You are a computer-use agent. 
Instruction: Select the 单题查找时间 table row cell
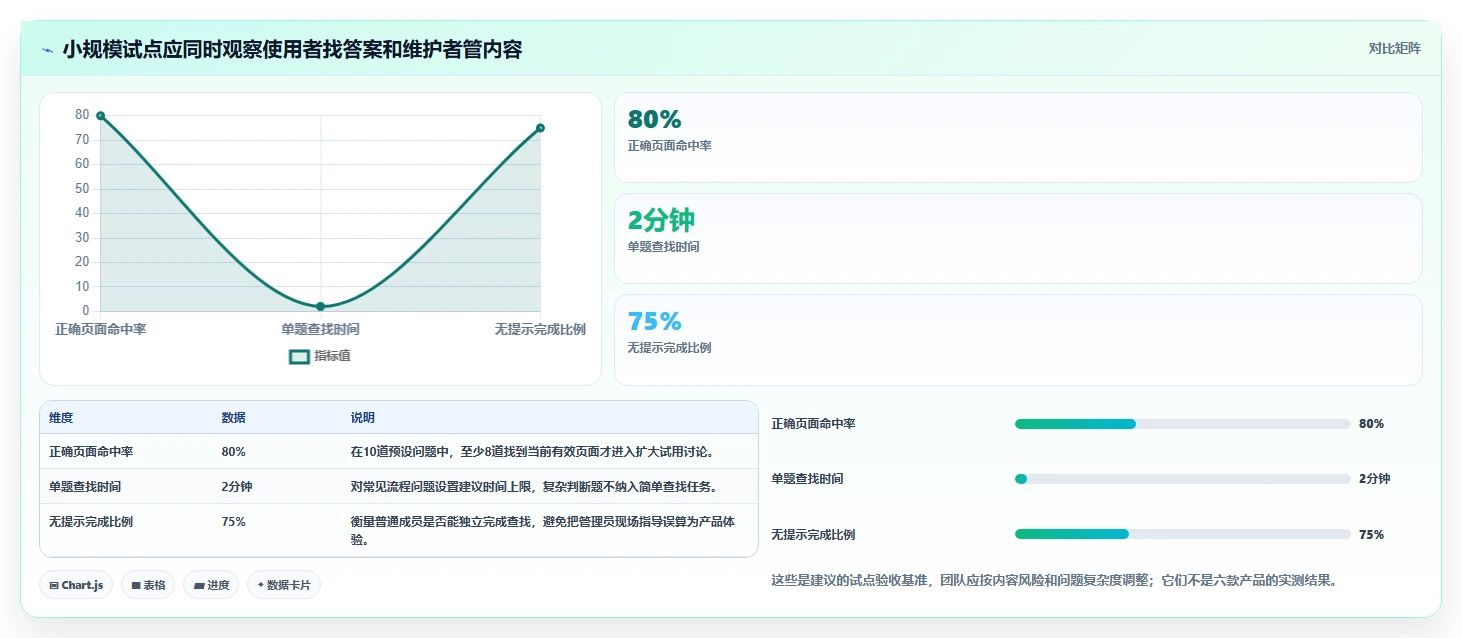coord(85,487)
